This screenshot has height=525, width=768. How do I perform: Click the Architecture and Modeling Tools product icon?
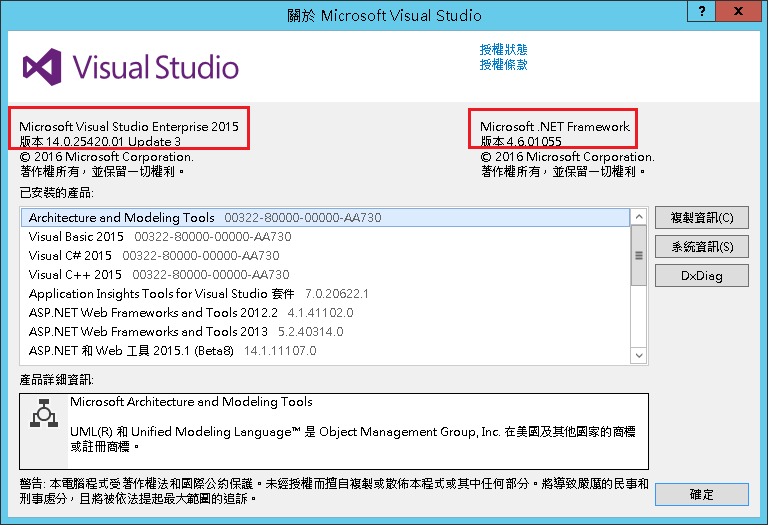(x=44, y=414)
